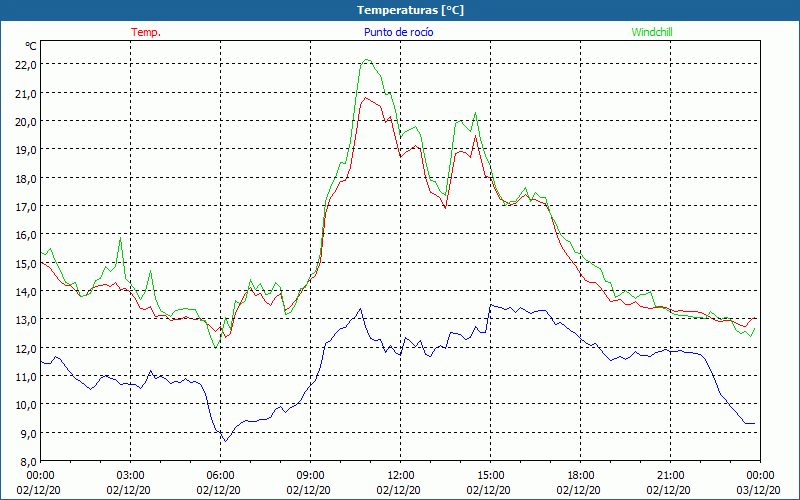This screenshot has width=800, height=500.
Task: Click the blue dew point minimum near 06:00
Action: (225, 441)
